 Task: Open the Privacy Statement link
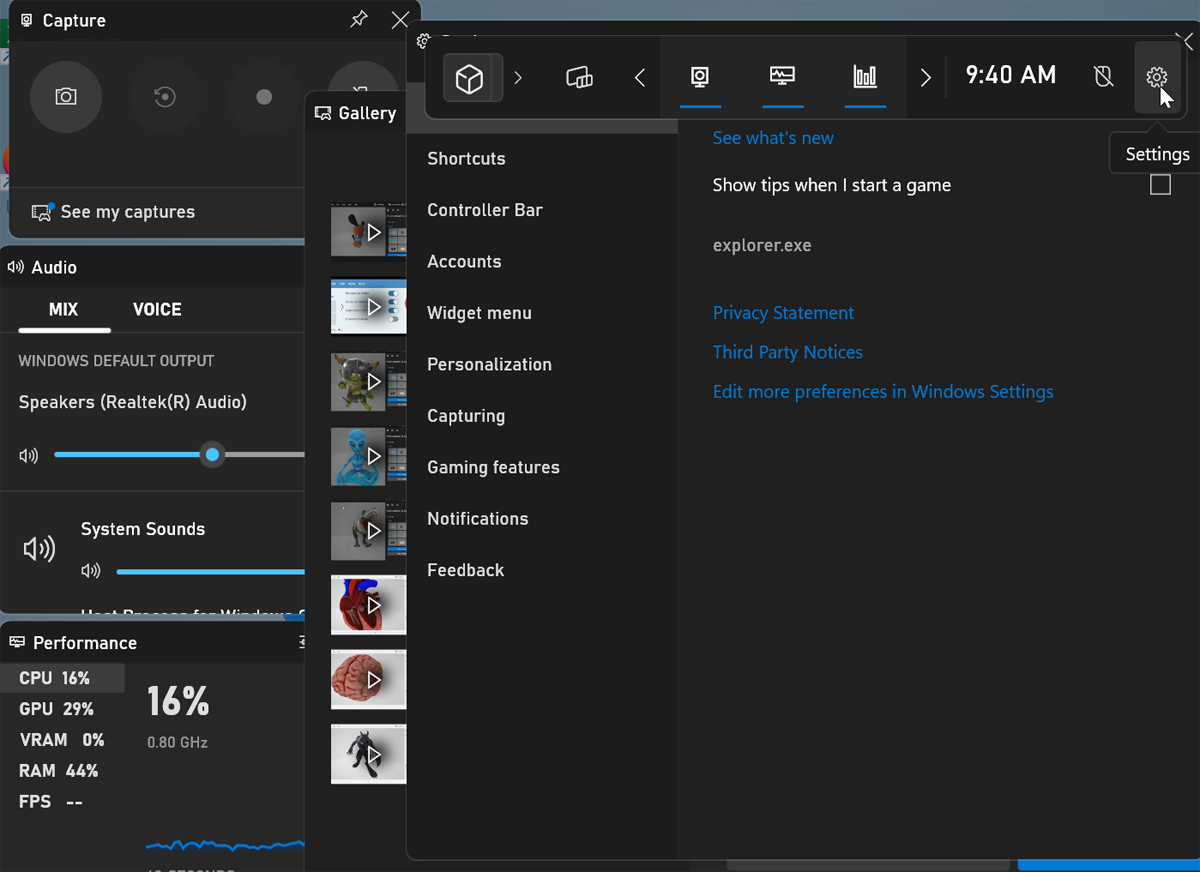click(x=783, y=312)
